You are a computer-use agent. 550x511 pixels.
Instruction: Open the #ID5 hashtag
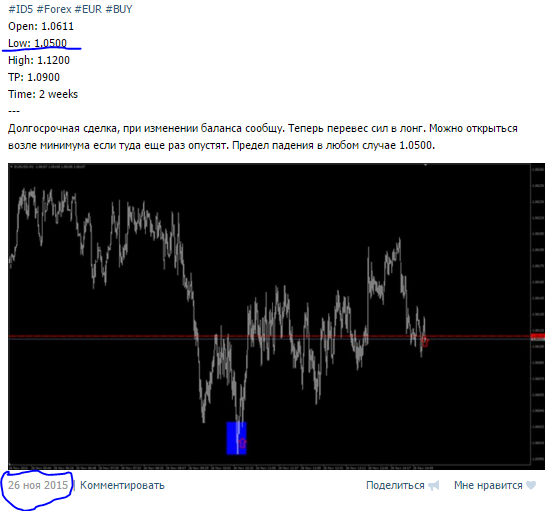[20, 9]
